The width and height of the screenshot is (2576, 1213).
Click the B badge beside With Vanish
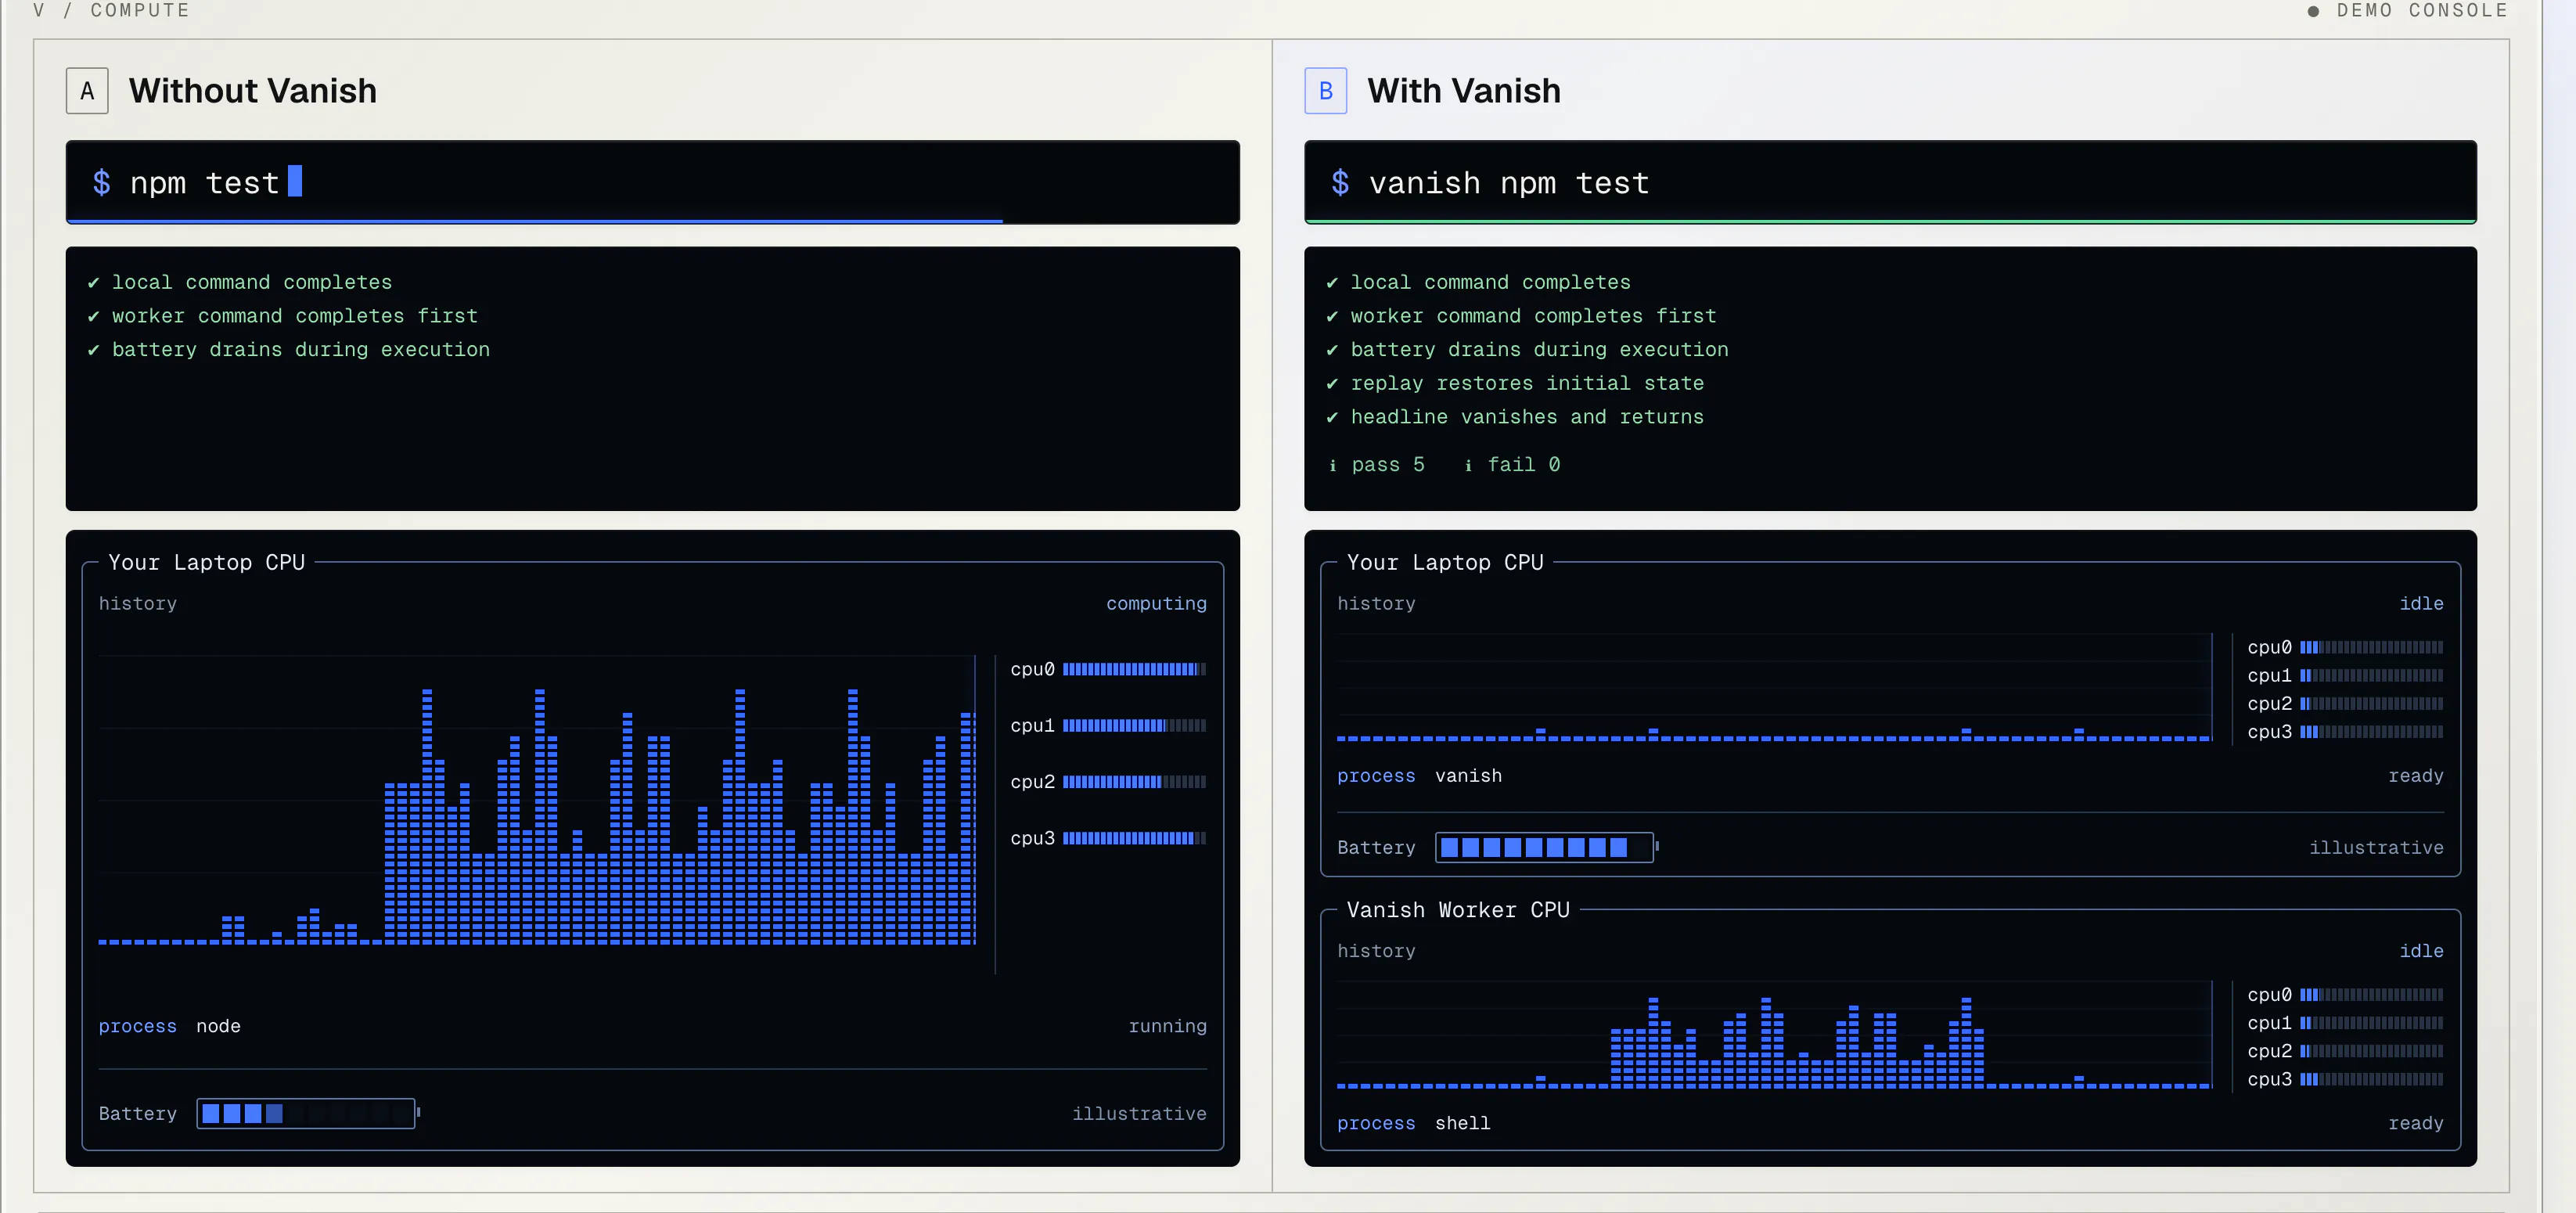(x=1325, y=91)
